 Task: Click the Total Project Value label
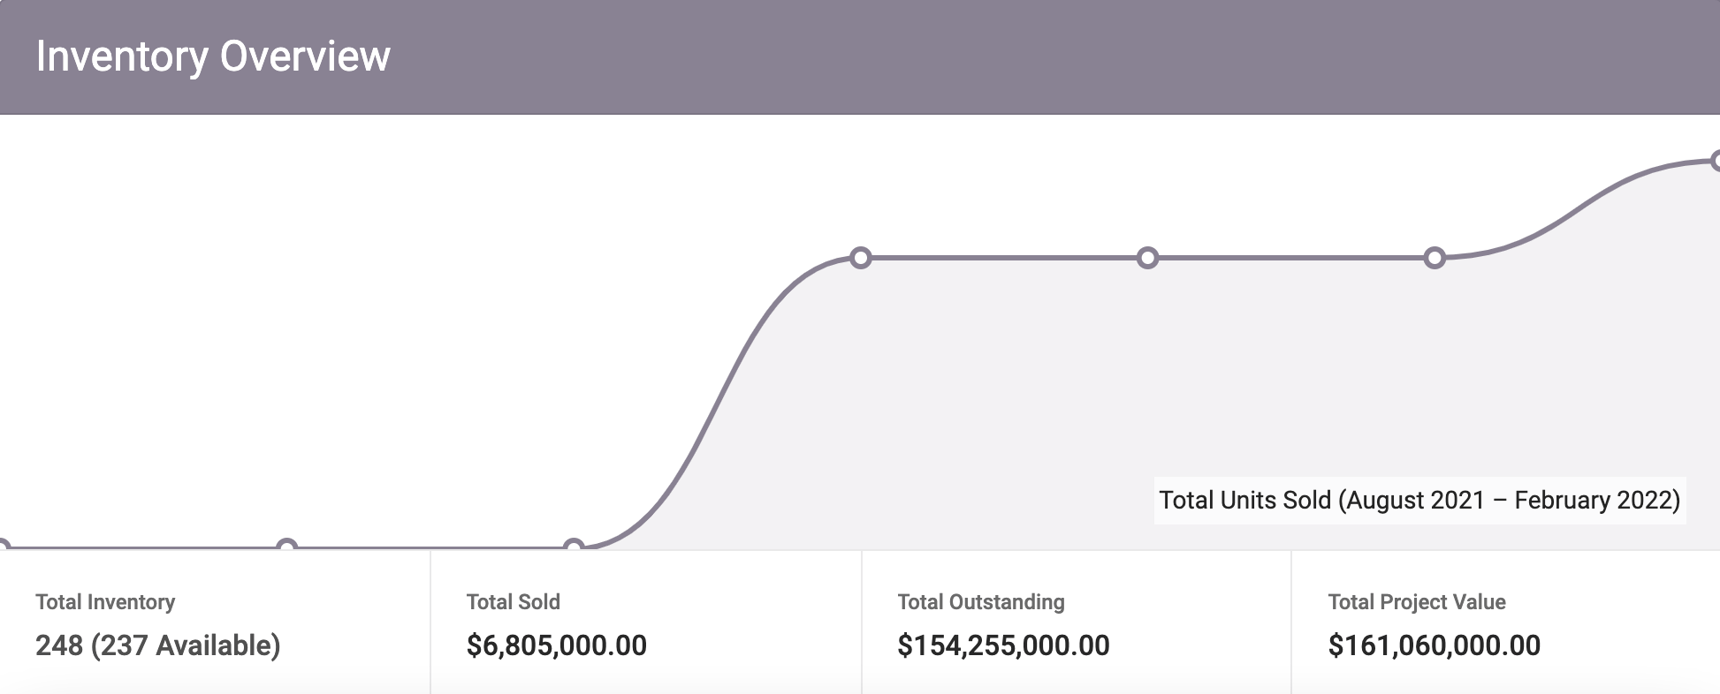[x=1416, y=602]
